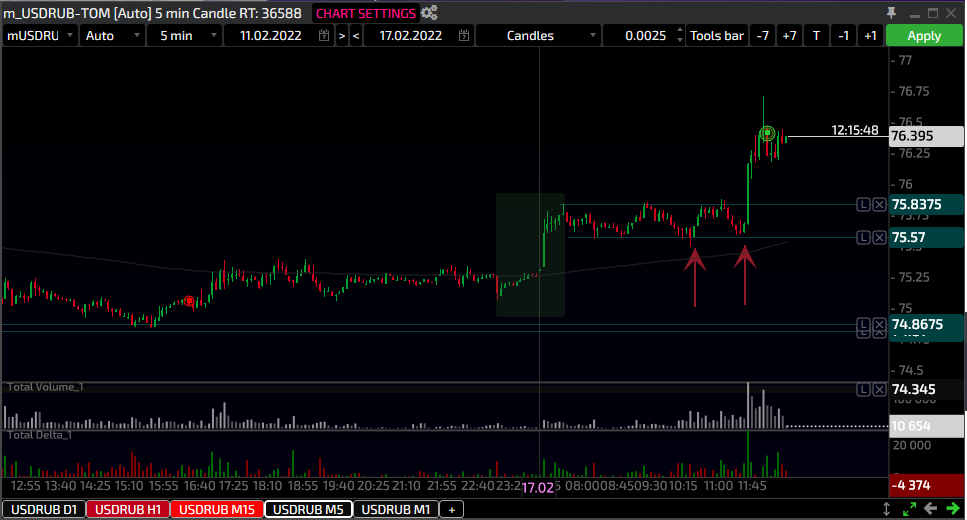Open calendar picker for end date 17.02.2022
This screenshot has height=520, width=967.
click(x=464, y=35)
